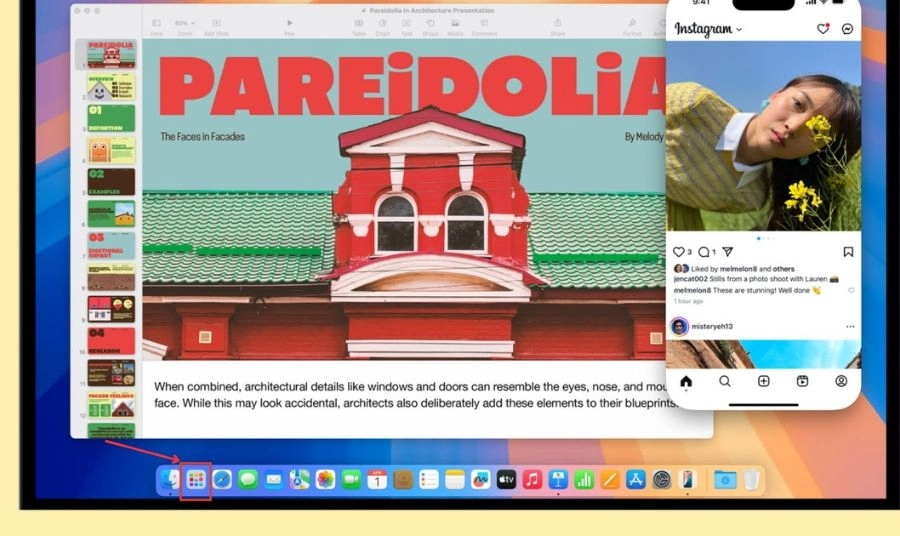900x536 pixels.
Task: Open melmelon8 link in Liked by line
Action: click(x=738, y=269)
